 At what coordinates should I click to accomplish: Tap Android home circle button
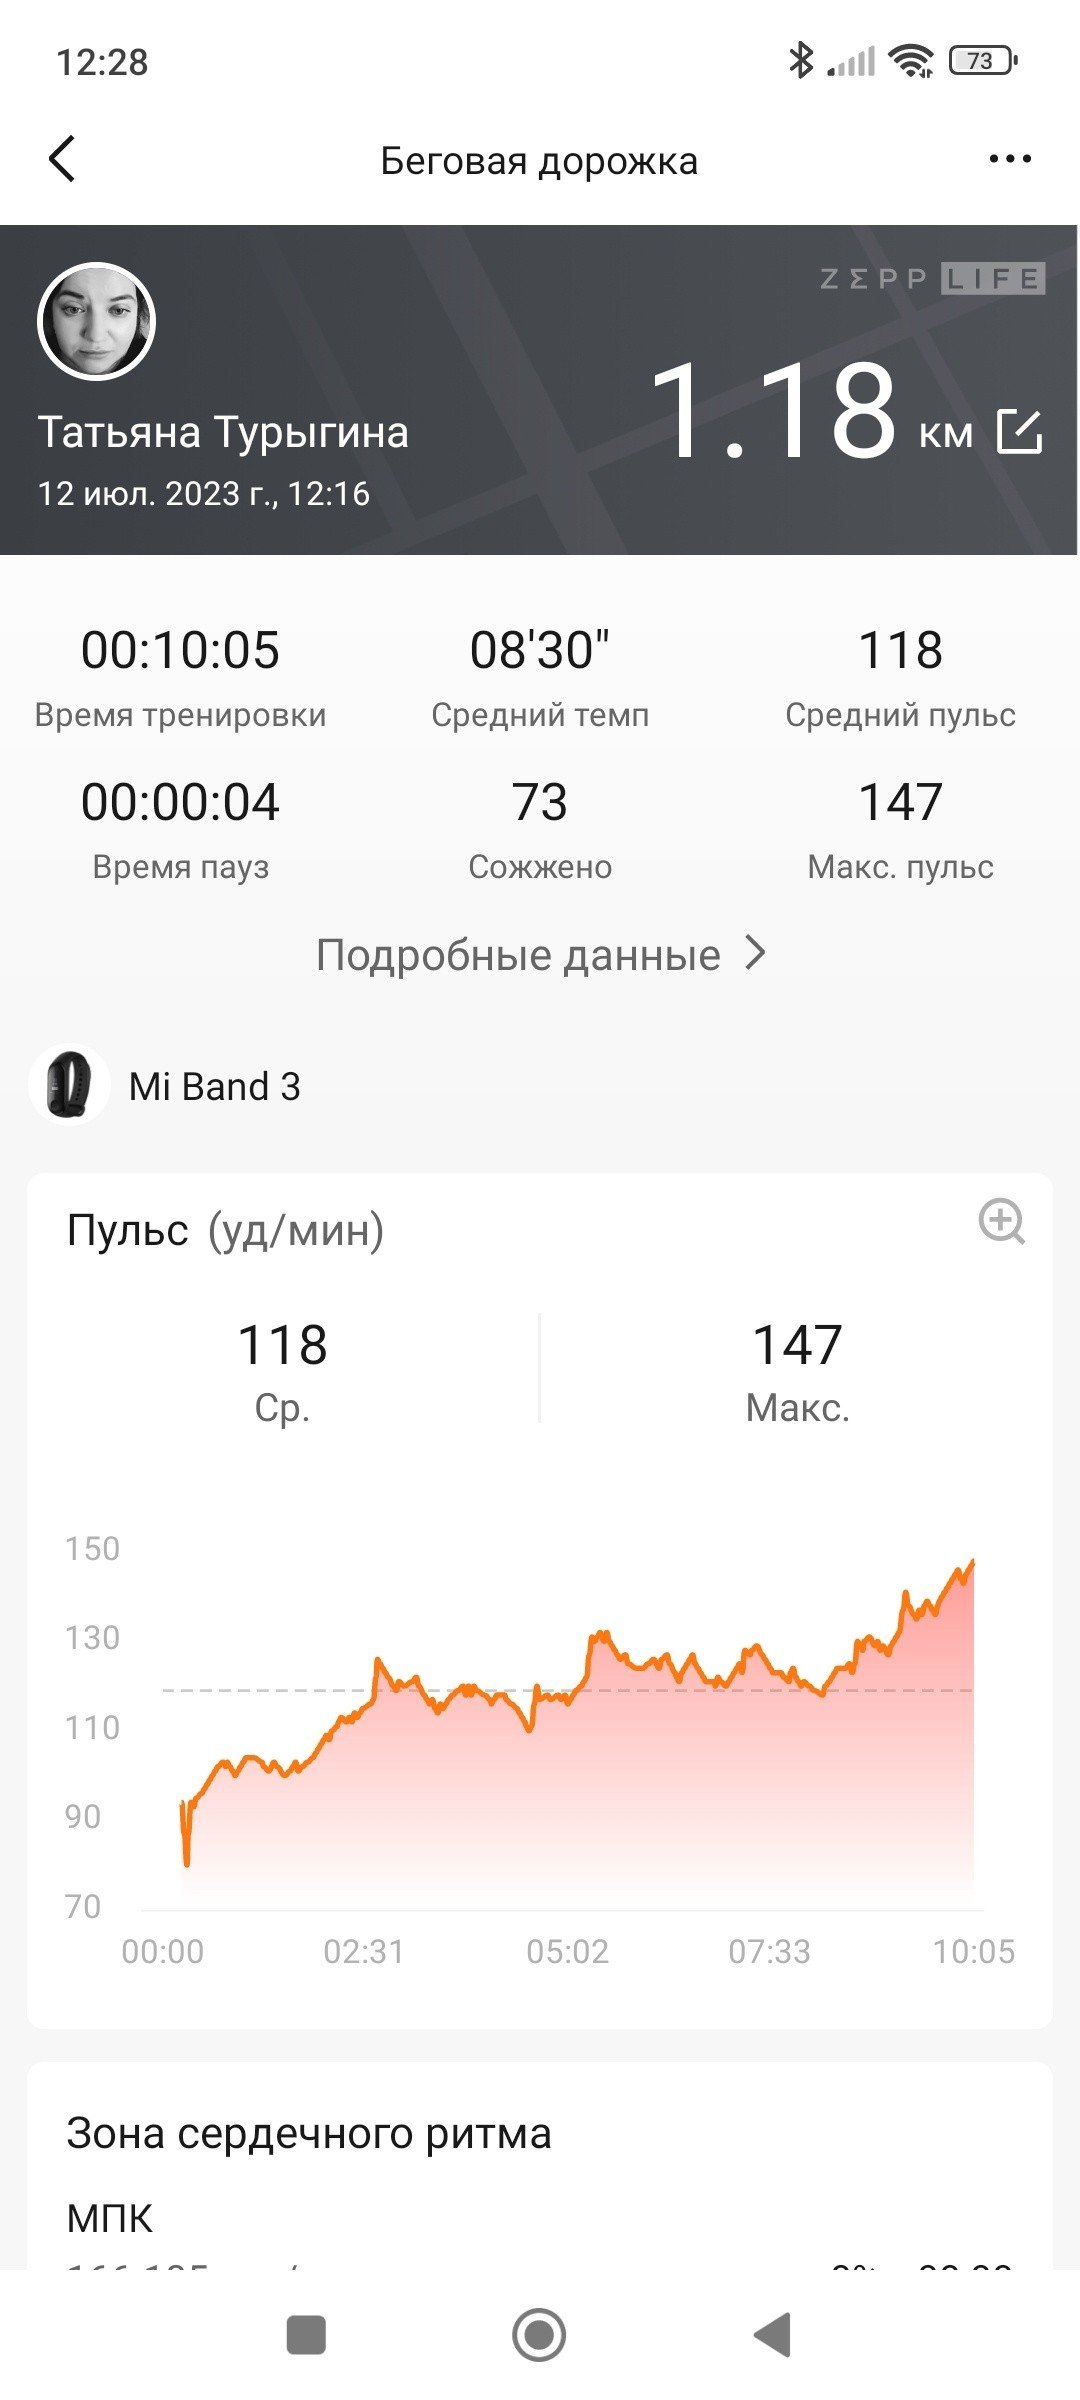[x=539, y=2335]
